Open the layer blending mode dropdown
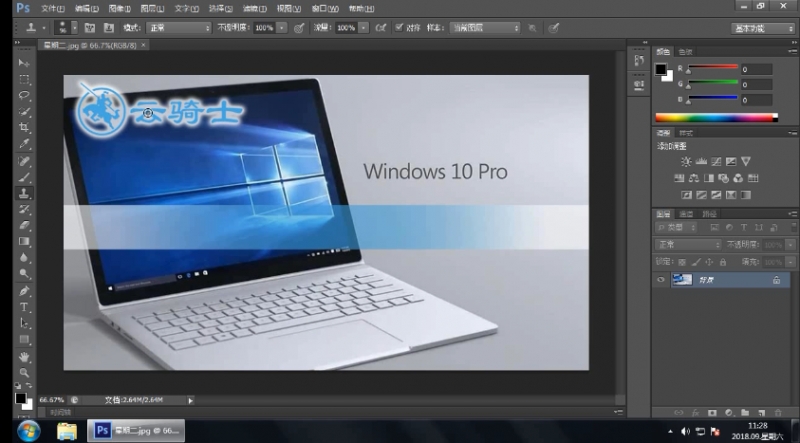Image resolution: width=800 pixels, height=443 pixels. click(x=688, y=245)
